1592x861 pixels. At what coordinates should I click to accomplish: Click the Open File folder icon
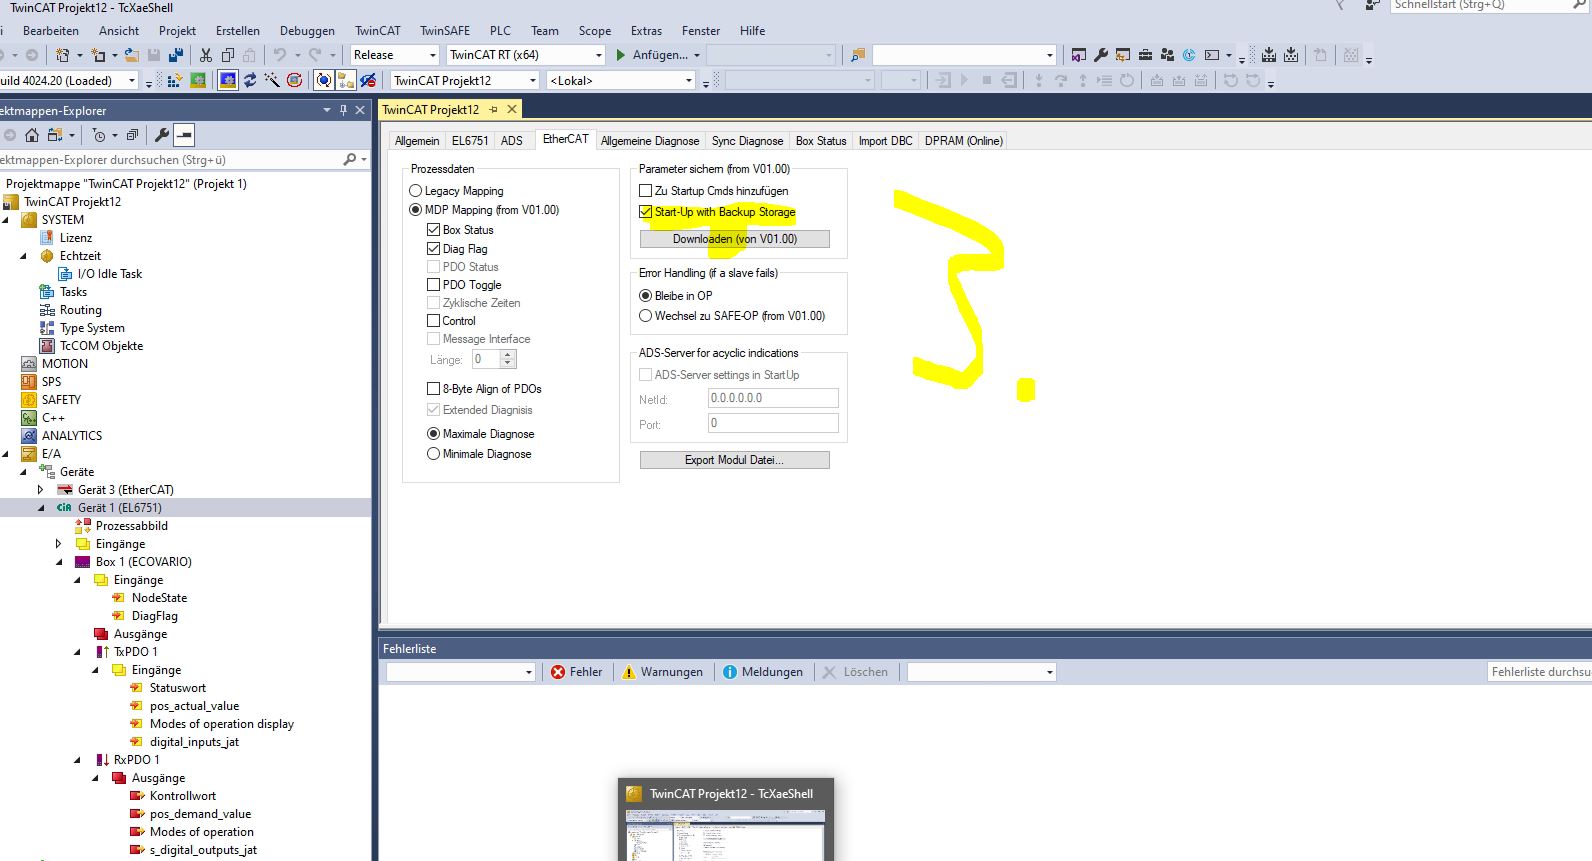coord(131,55)
